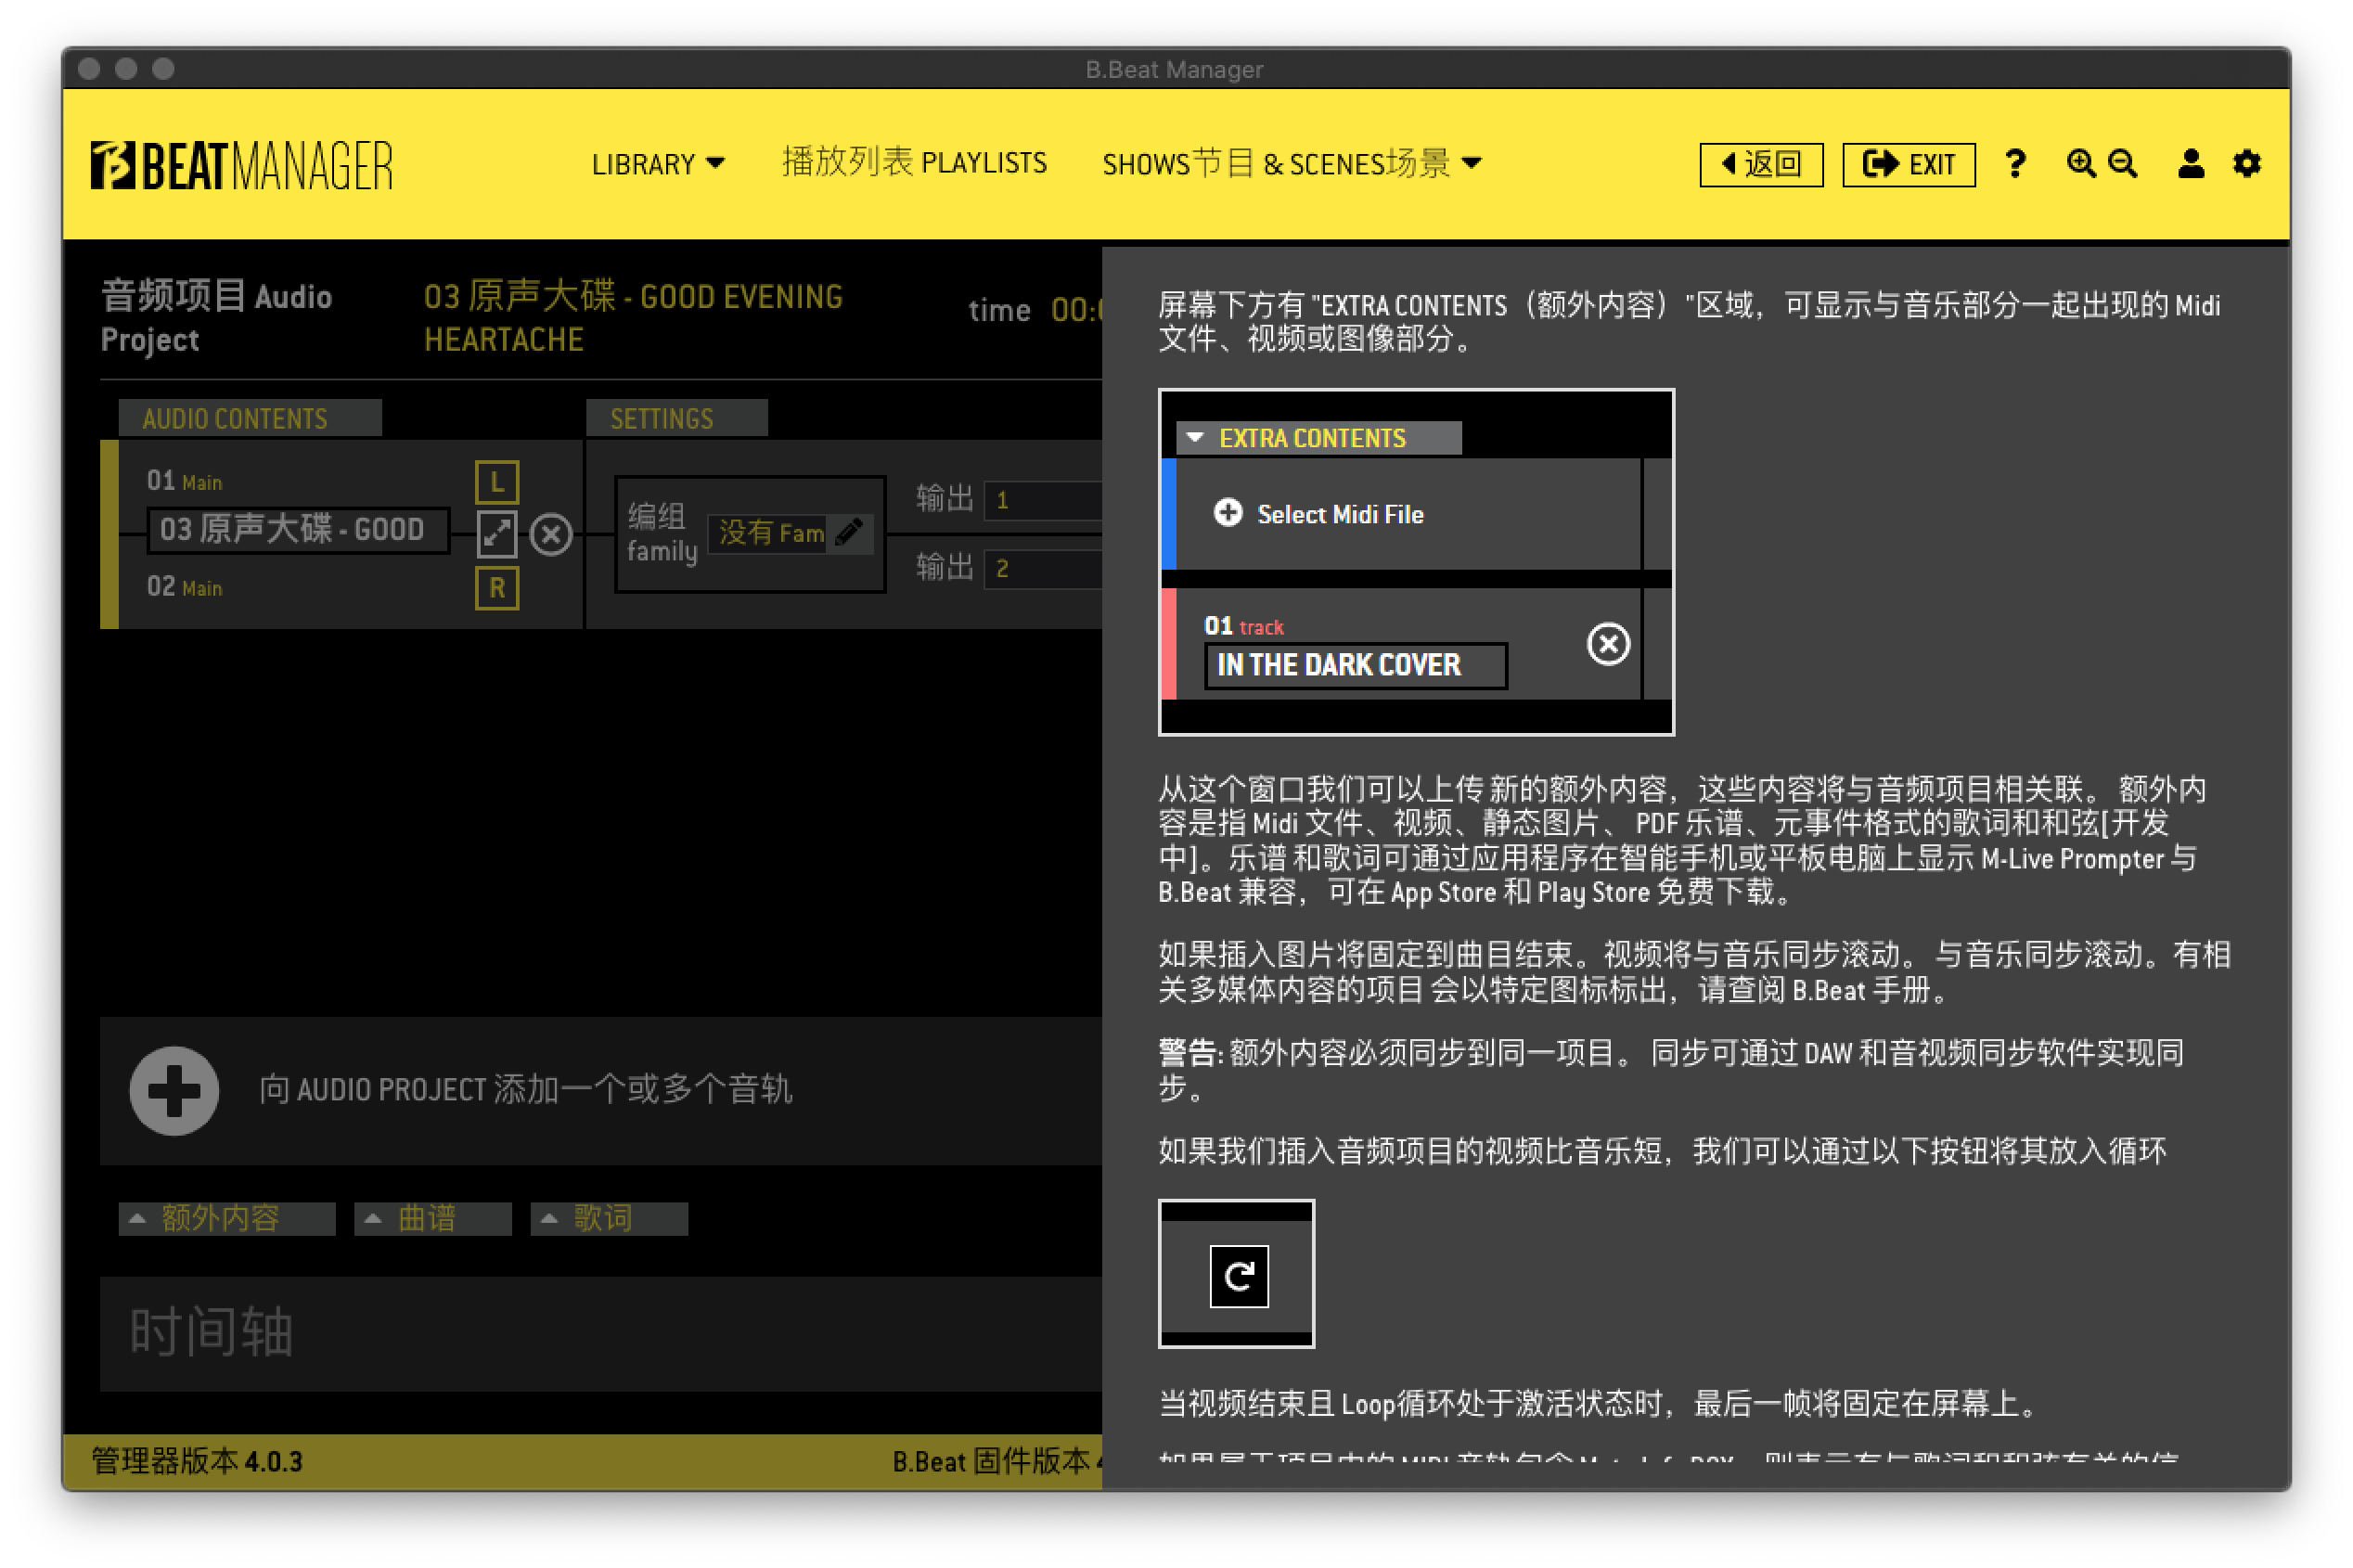
Task: Click the 管理器版本 4.0.3 status text
Action: coord(197,1461)
